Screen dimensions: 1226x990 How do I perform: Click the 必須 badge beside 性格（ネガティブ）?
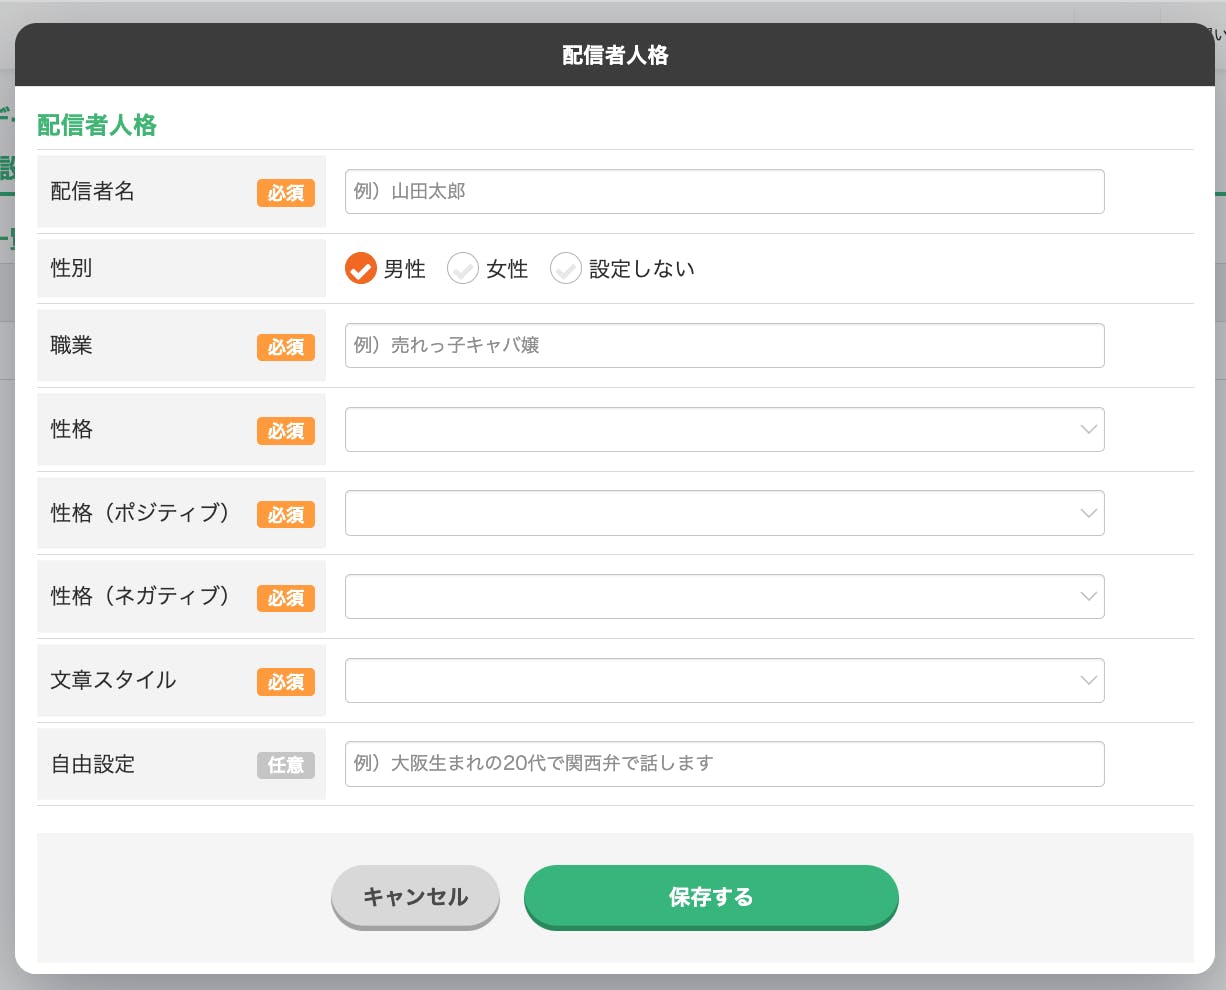pos(286,598)
